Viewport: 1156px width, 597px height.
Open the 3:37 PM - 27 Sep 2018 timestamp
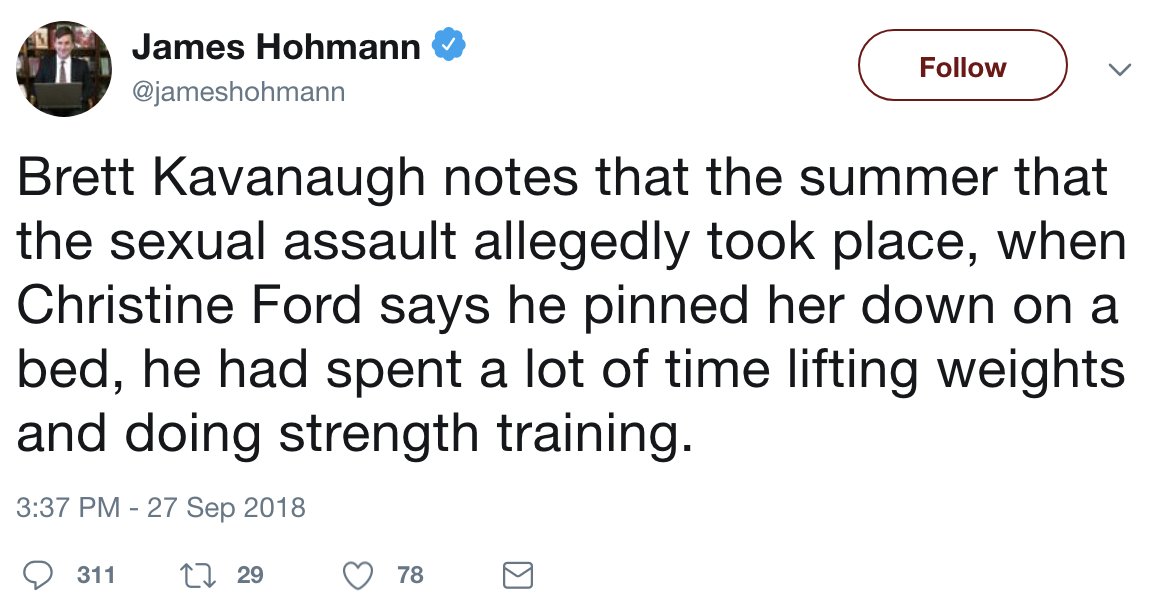161,508
